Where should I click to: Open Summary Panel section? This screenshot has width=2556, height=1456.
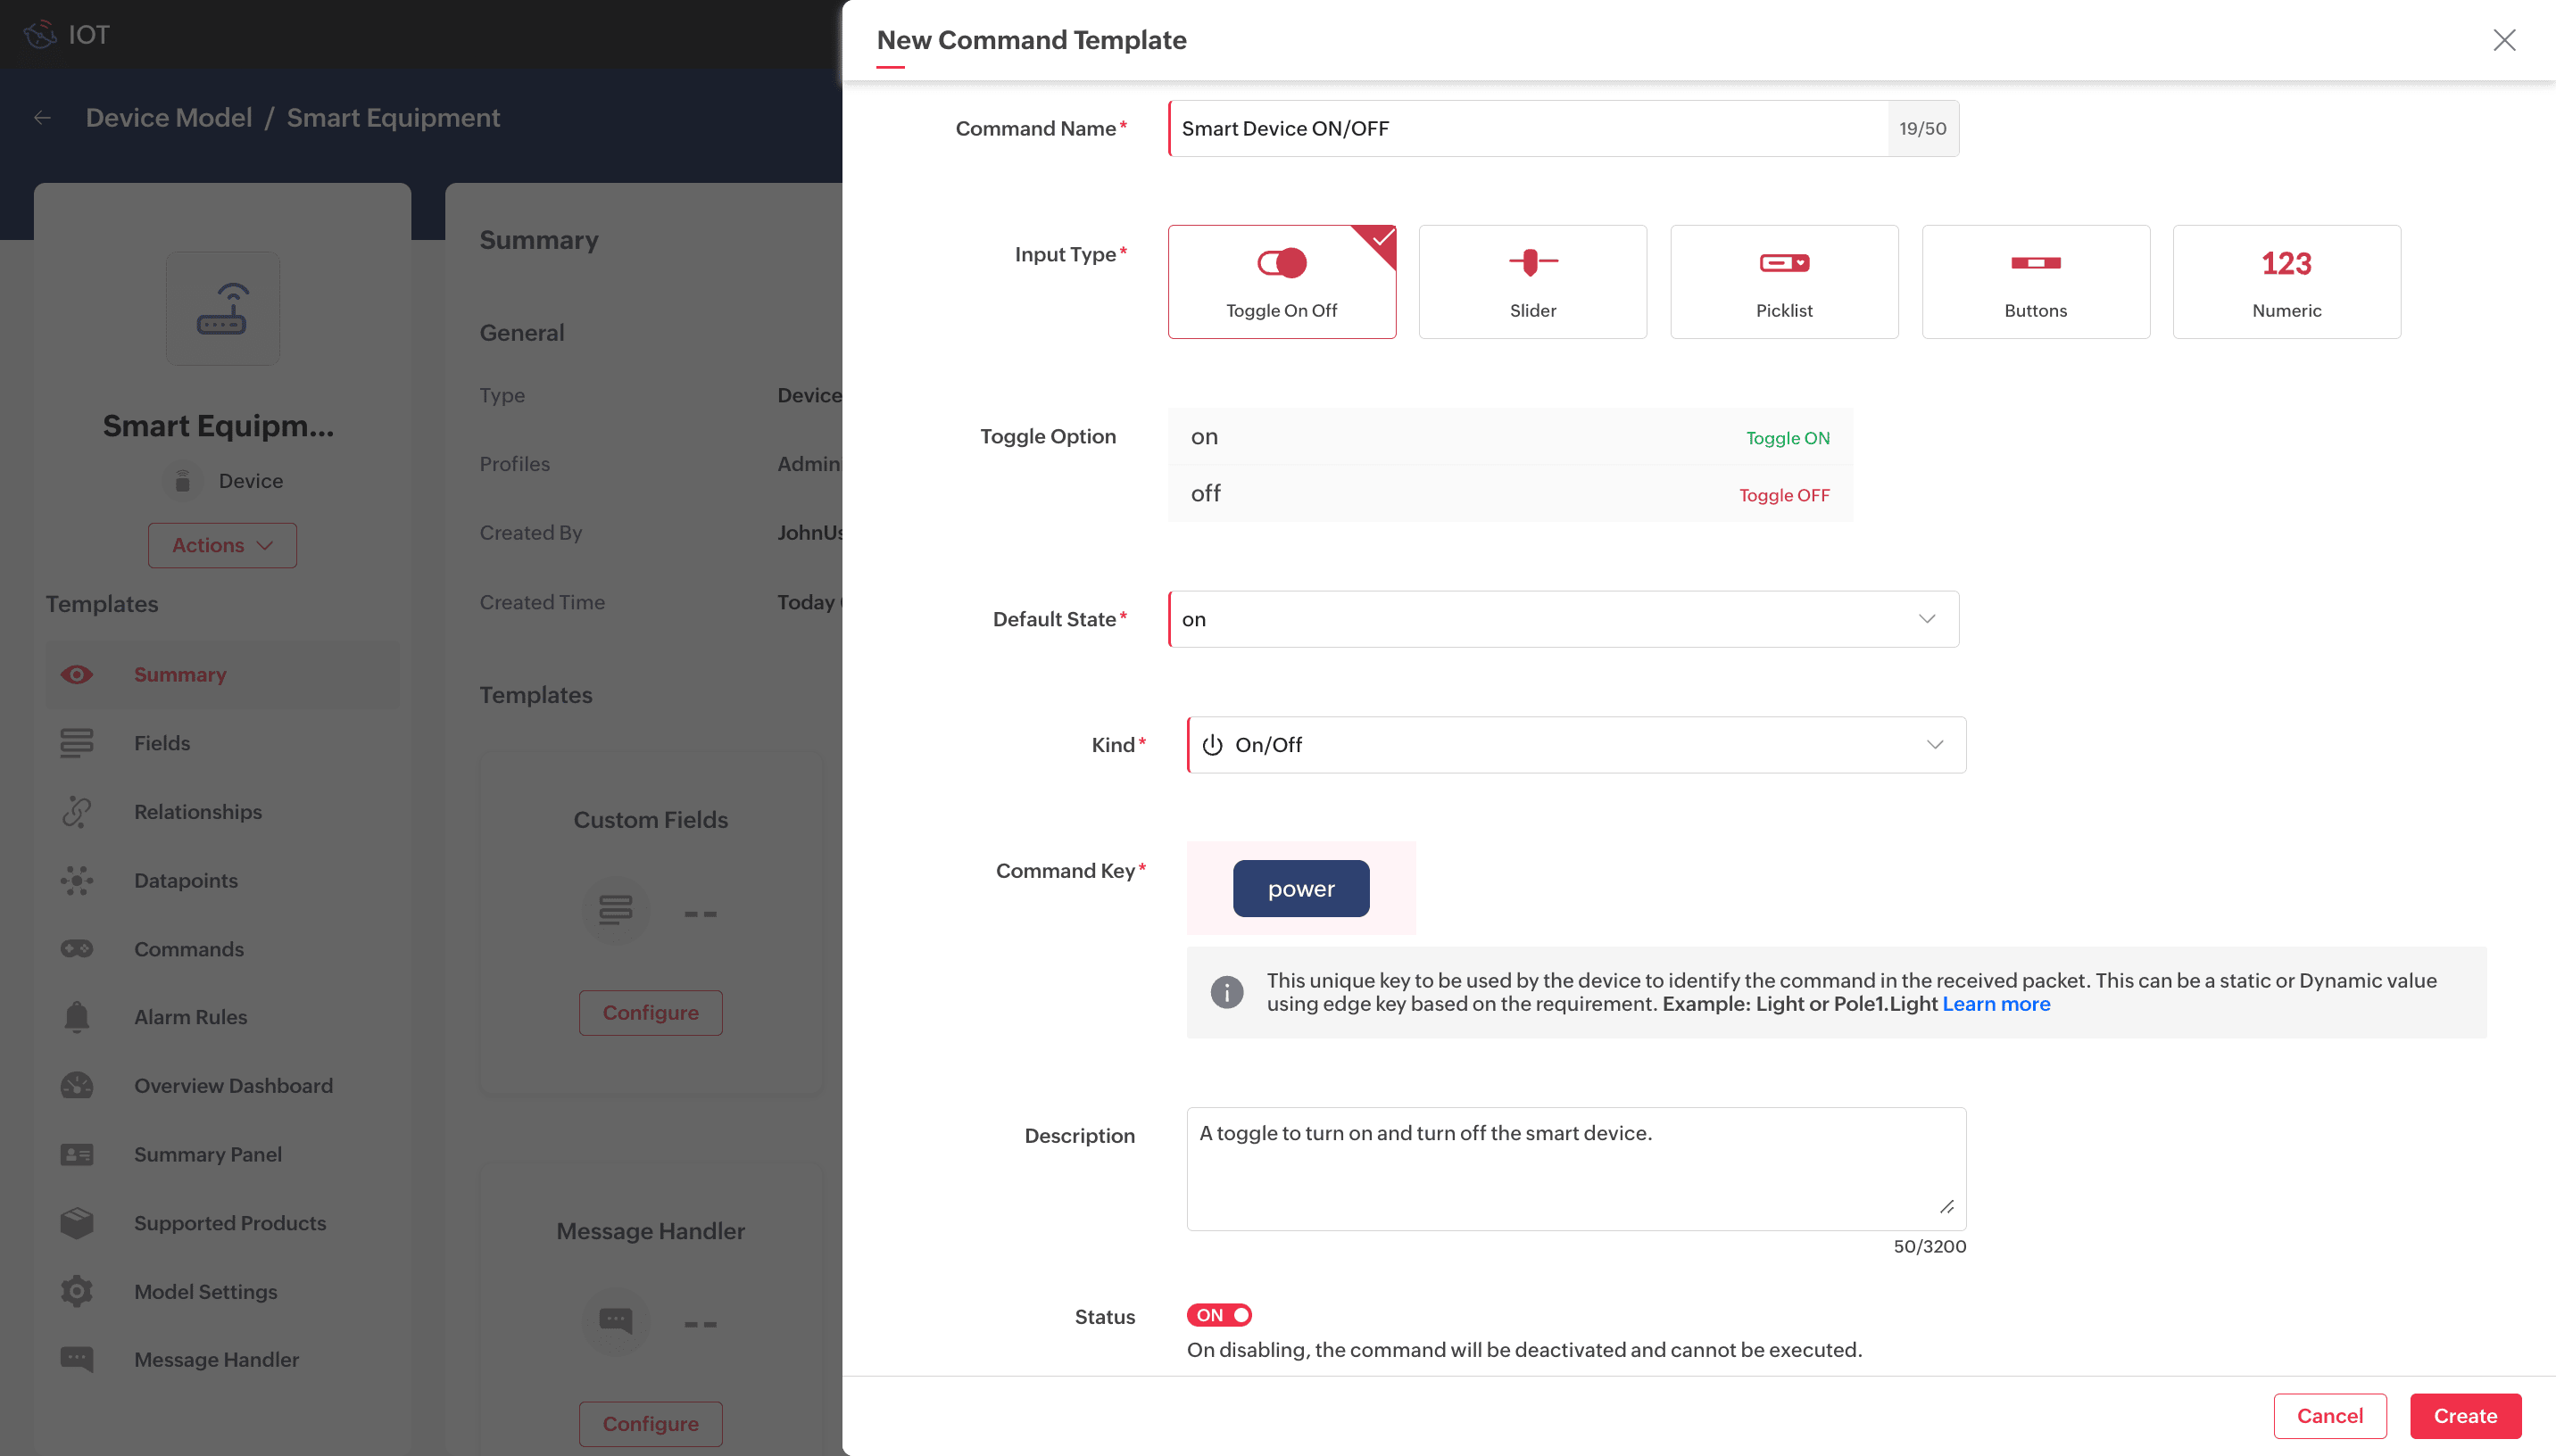pyautogui.click(x=222, y=1155)
